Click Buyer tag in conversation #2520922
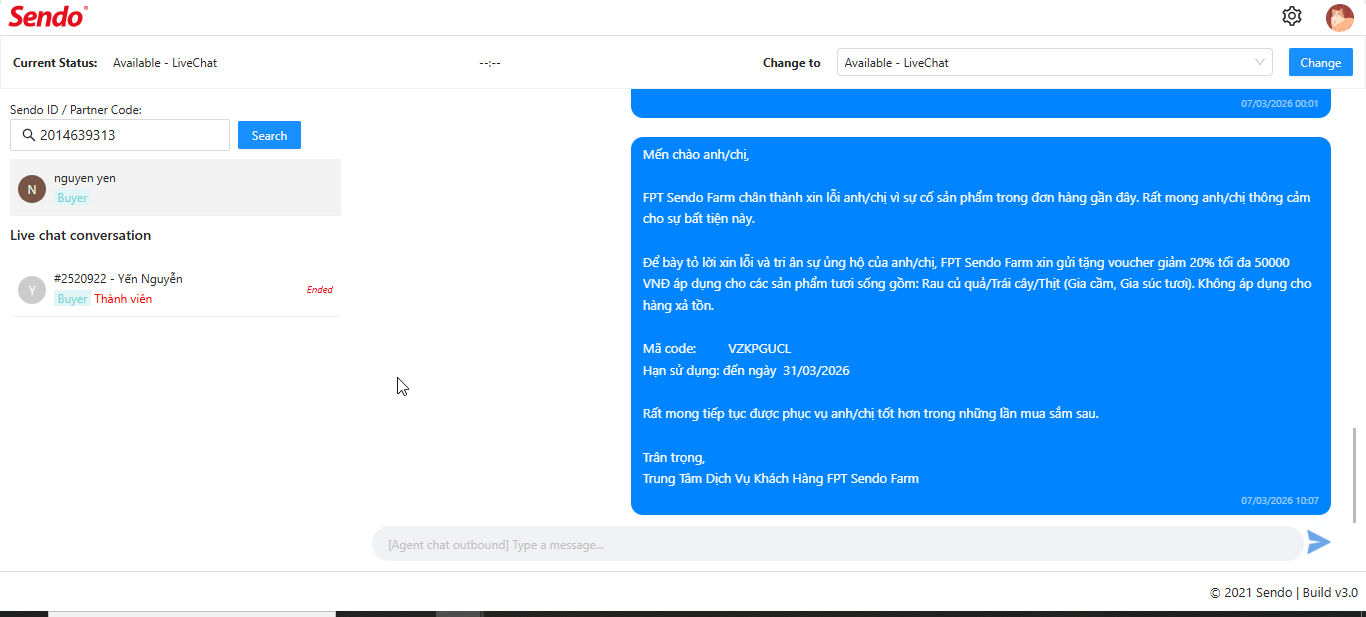Screen dimensions: 1366x617 (x=72, y=299)
